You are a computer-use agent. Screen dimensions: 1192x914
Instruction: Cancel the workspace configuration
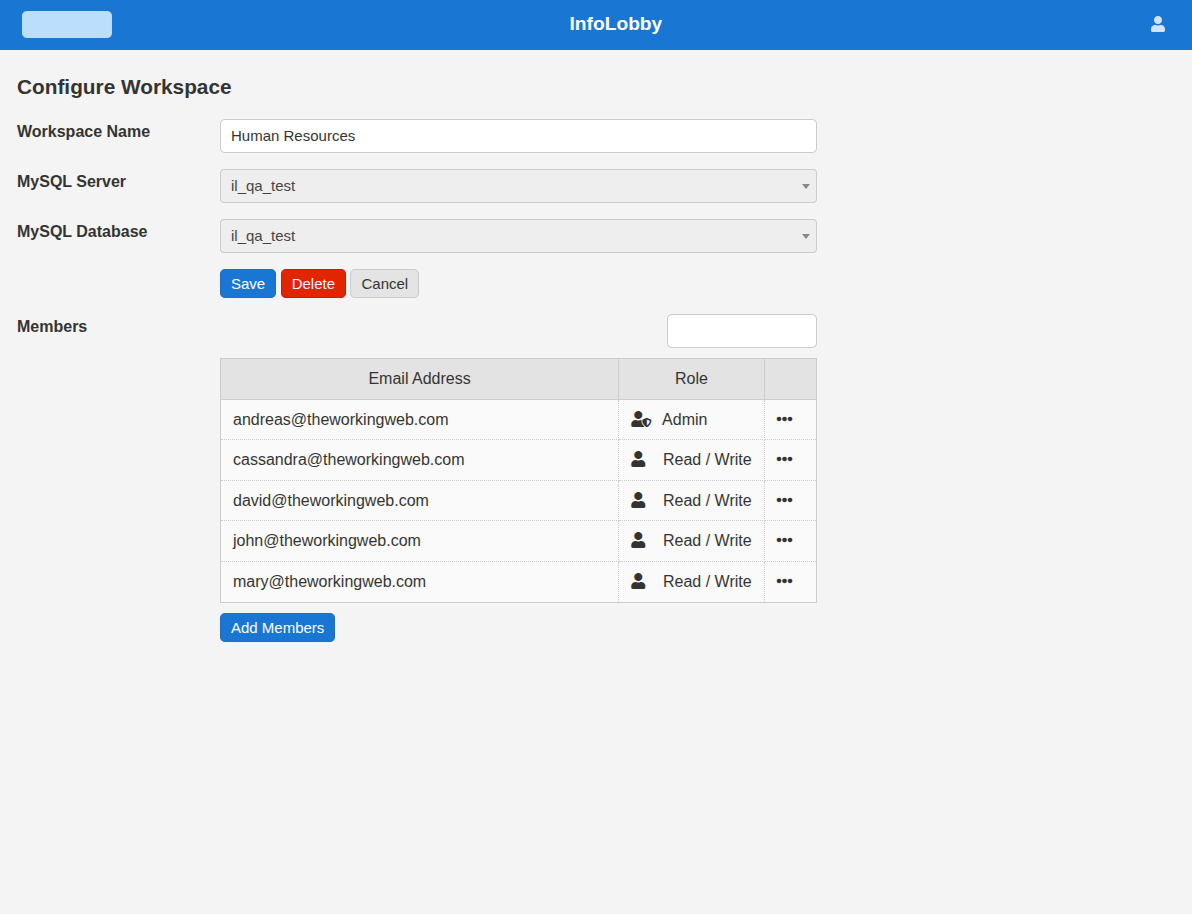(x=384, y=284)
